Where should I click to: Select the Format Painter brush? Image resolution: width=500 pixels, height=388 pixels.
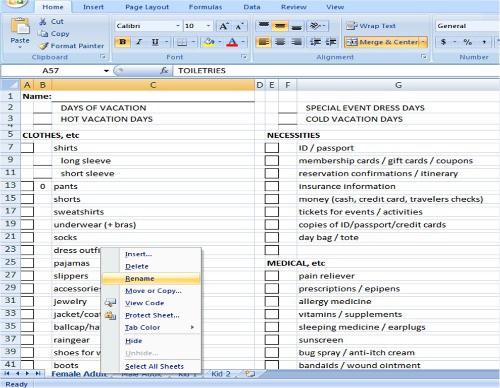point(43,46)
